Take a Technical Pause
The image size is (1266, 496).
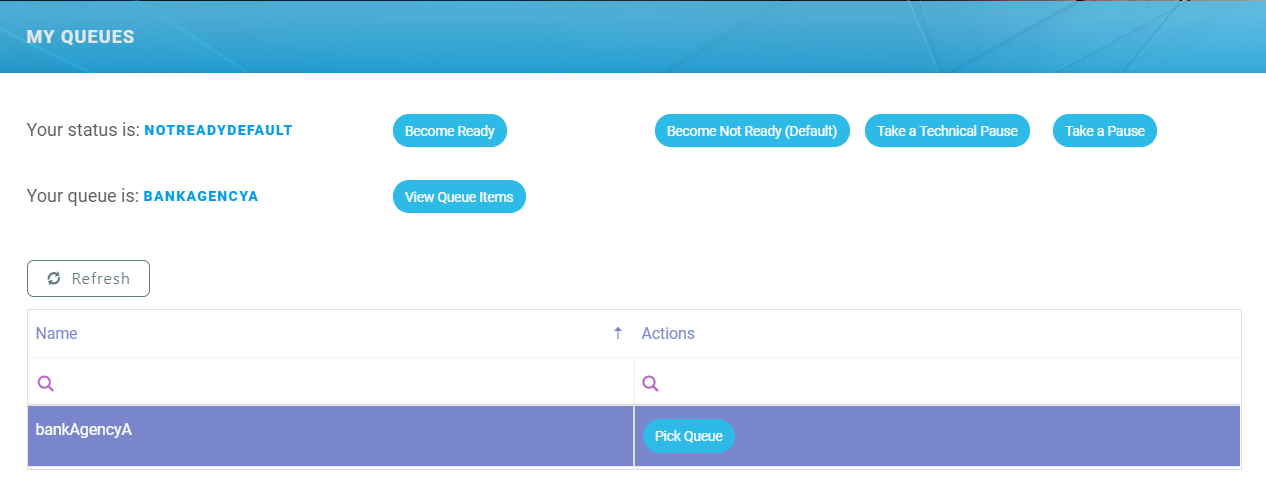tap(946, 131)
